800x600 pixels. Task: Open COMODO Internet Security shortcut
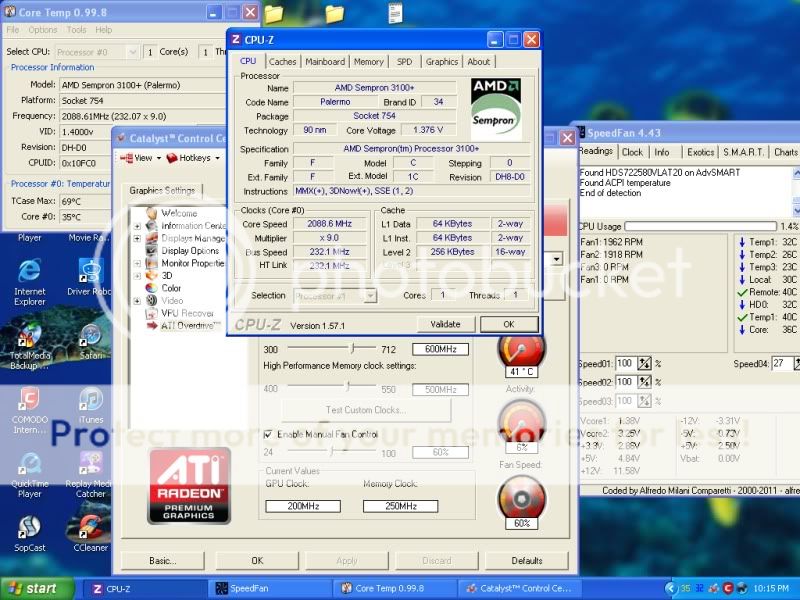click(29, 400)
